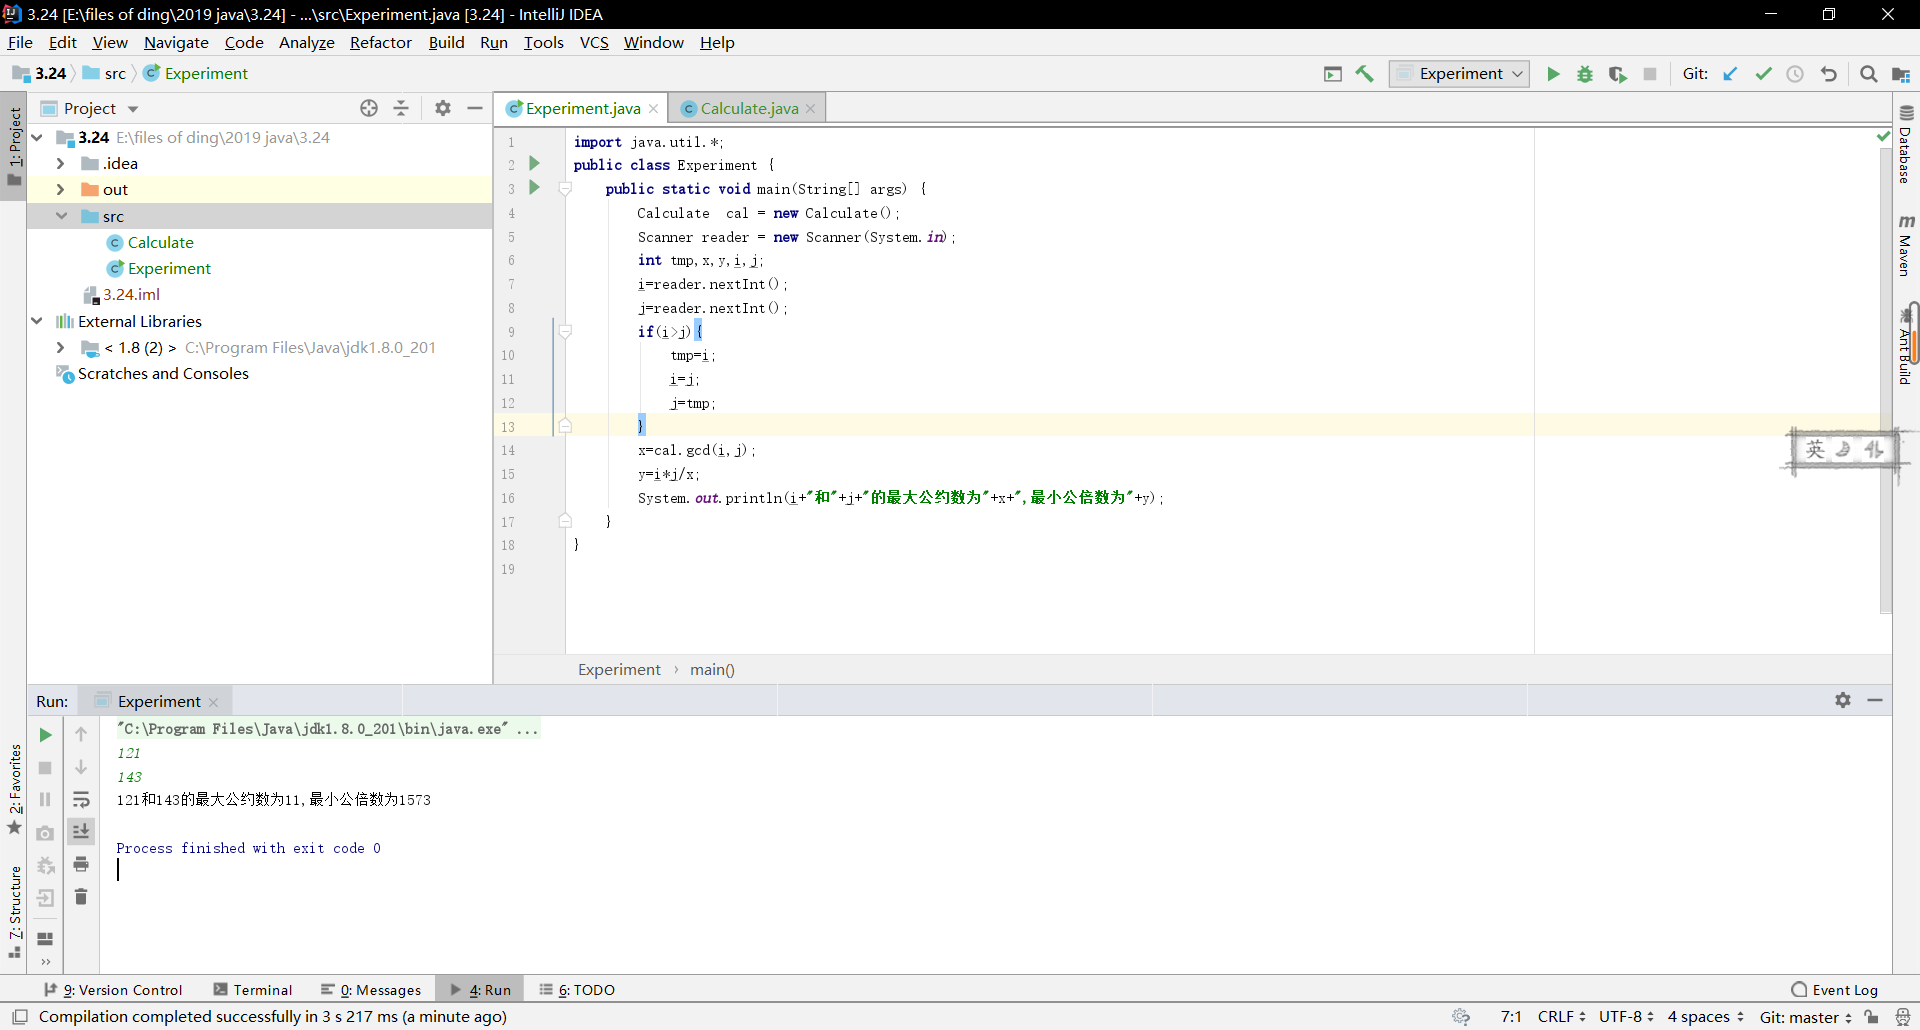
Task: Click the tool windows quick access icon at bottom-left
Action: tap(20, 1017)
